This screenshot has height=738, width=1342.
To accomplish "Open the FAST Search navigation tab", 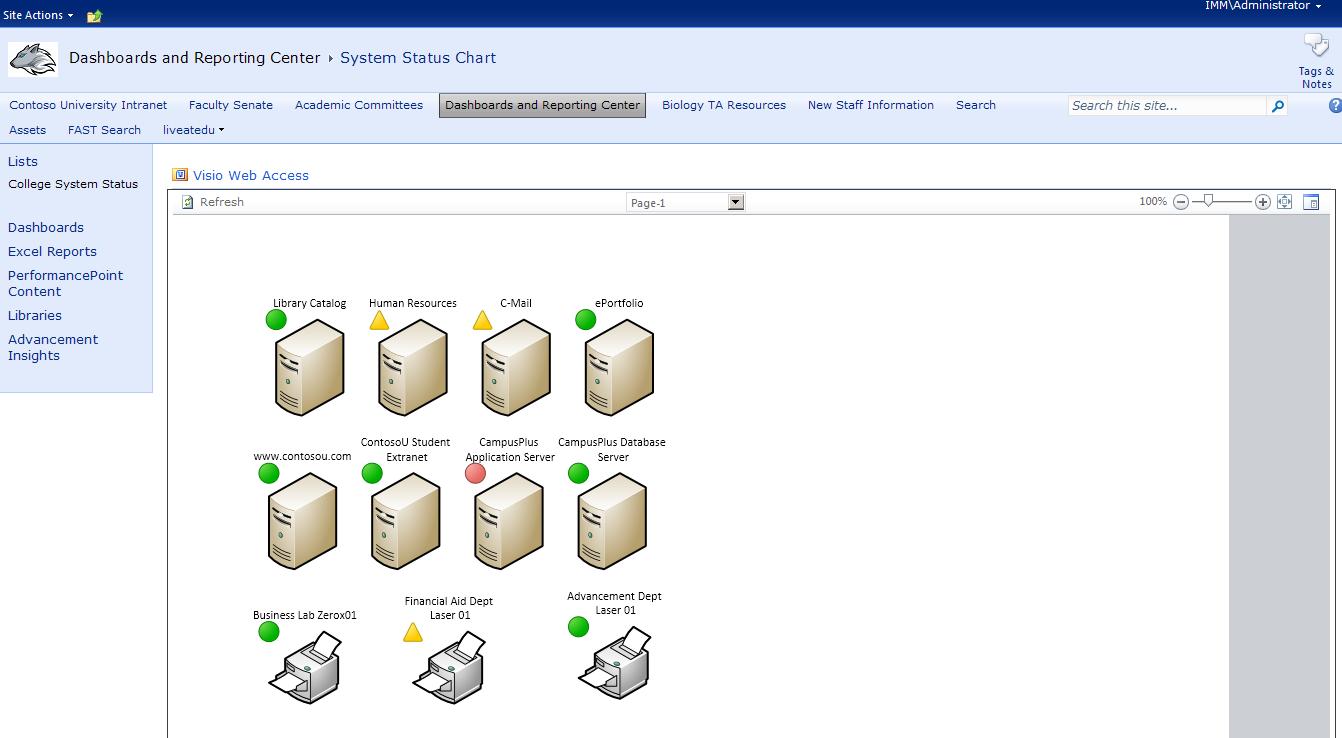I will (x=104, y=130).
